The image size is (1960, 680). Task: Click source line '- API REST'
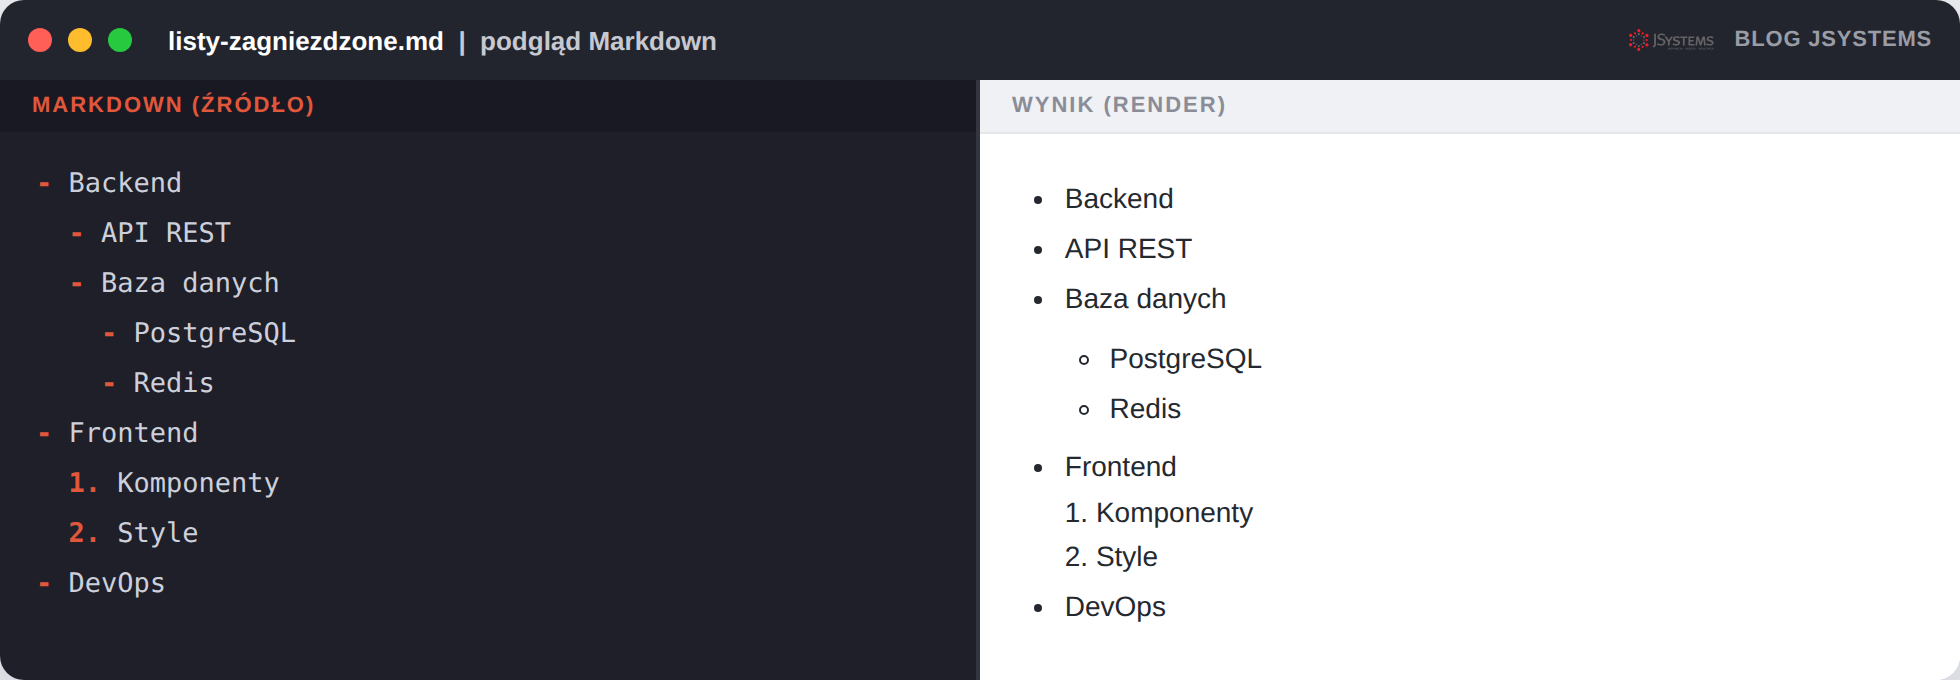tap(151, 233)
